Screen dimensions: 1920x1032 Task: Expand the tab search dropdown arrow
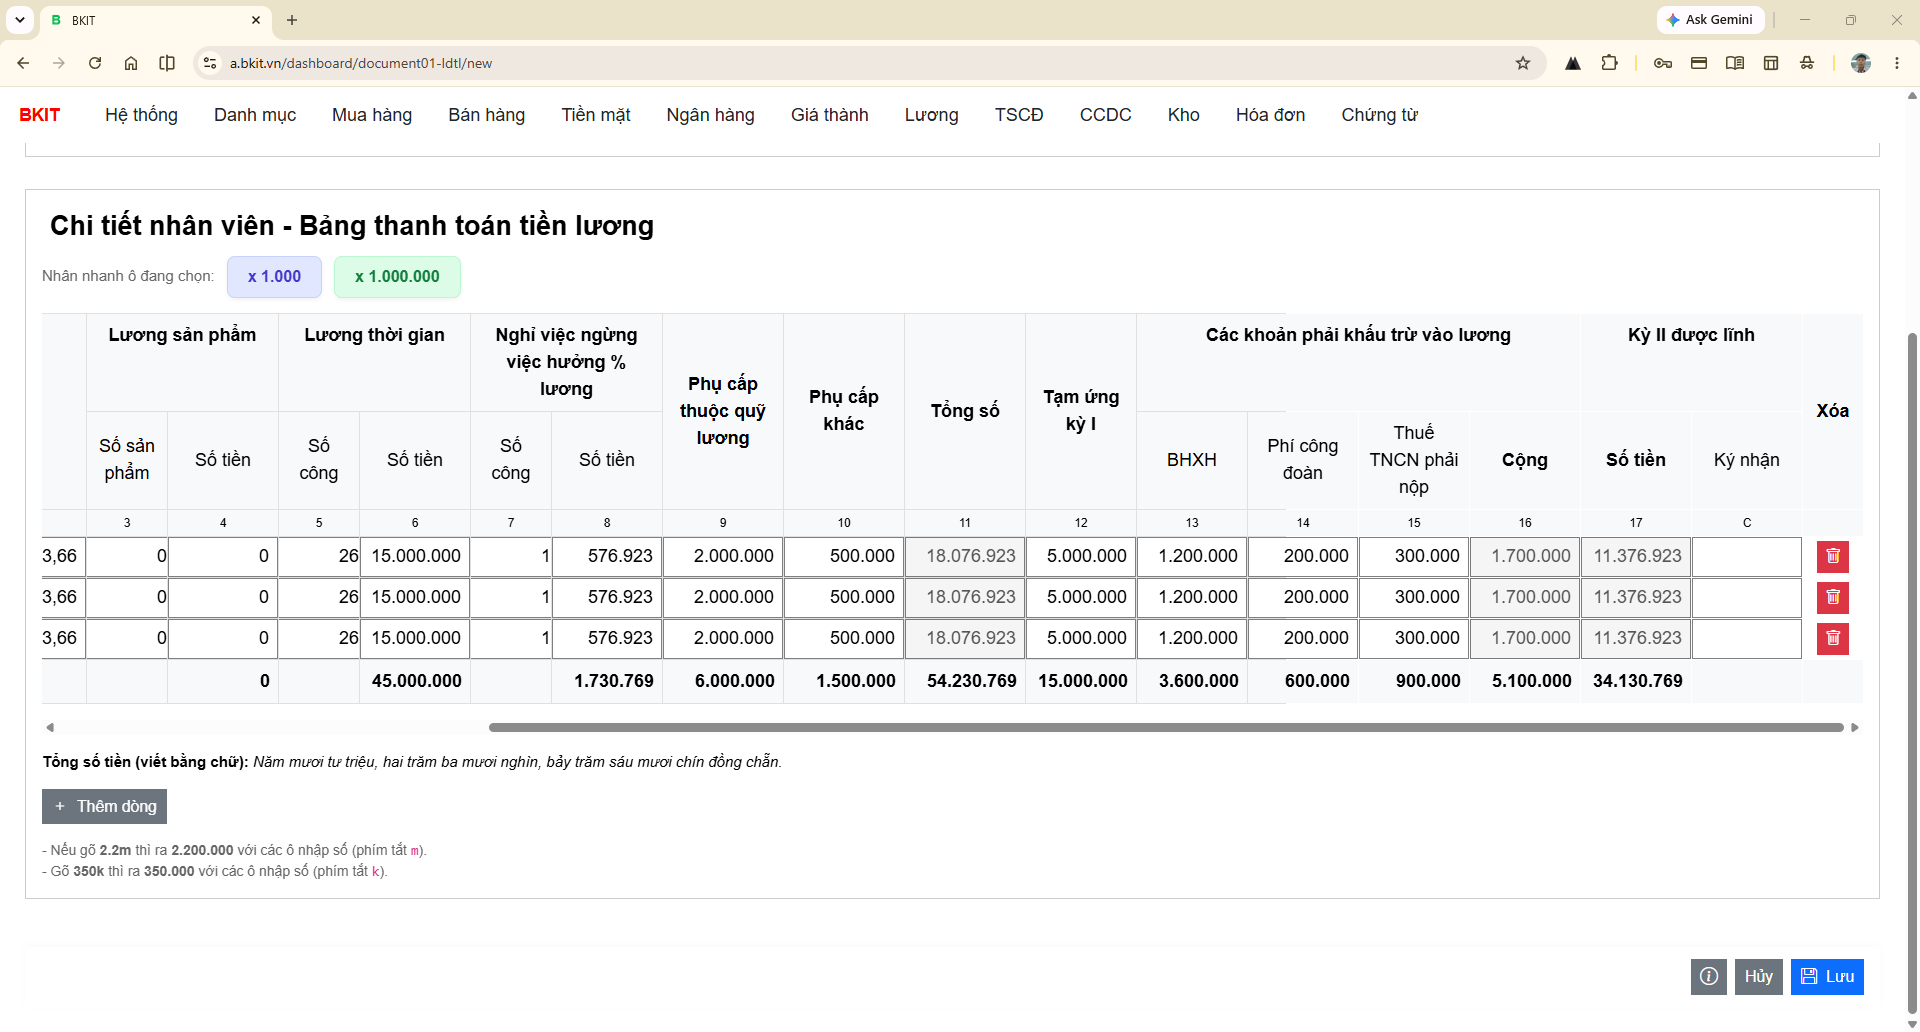click(x=20, y=20)
